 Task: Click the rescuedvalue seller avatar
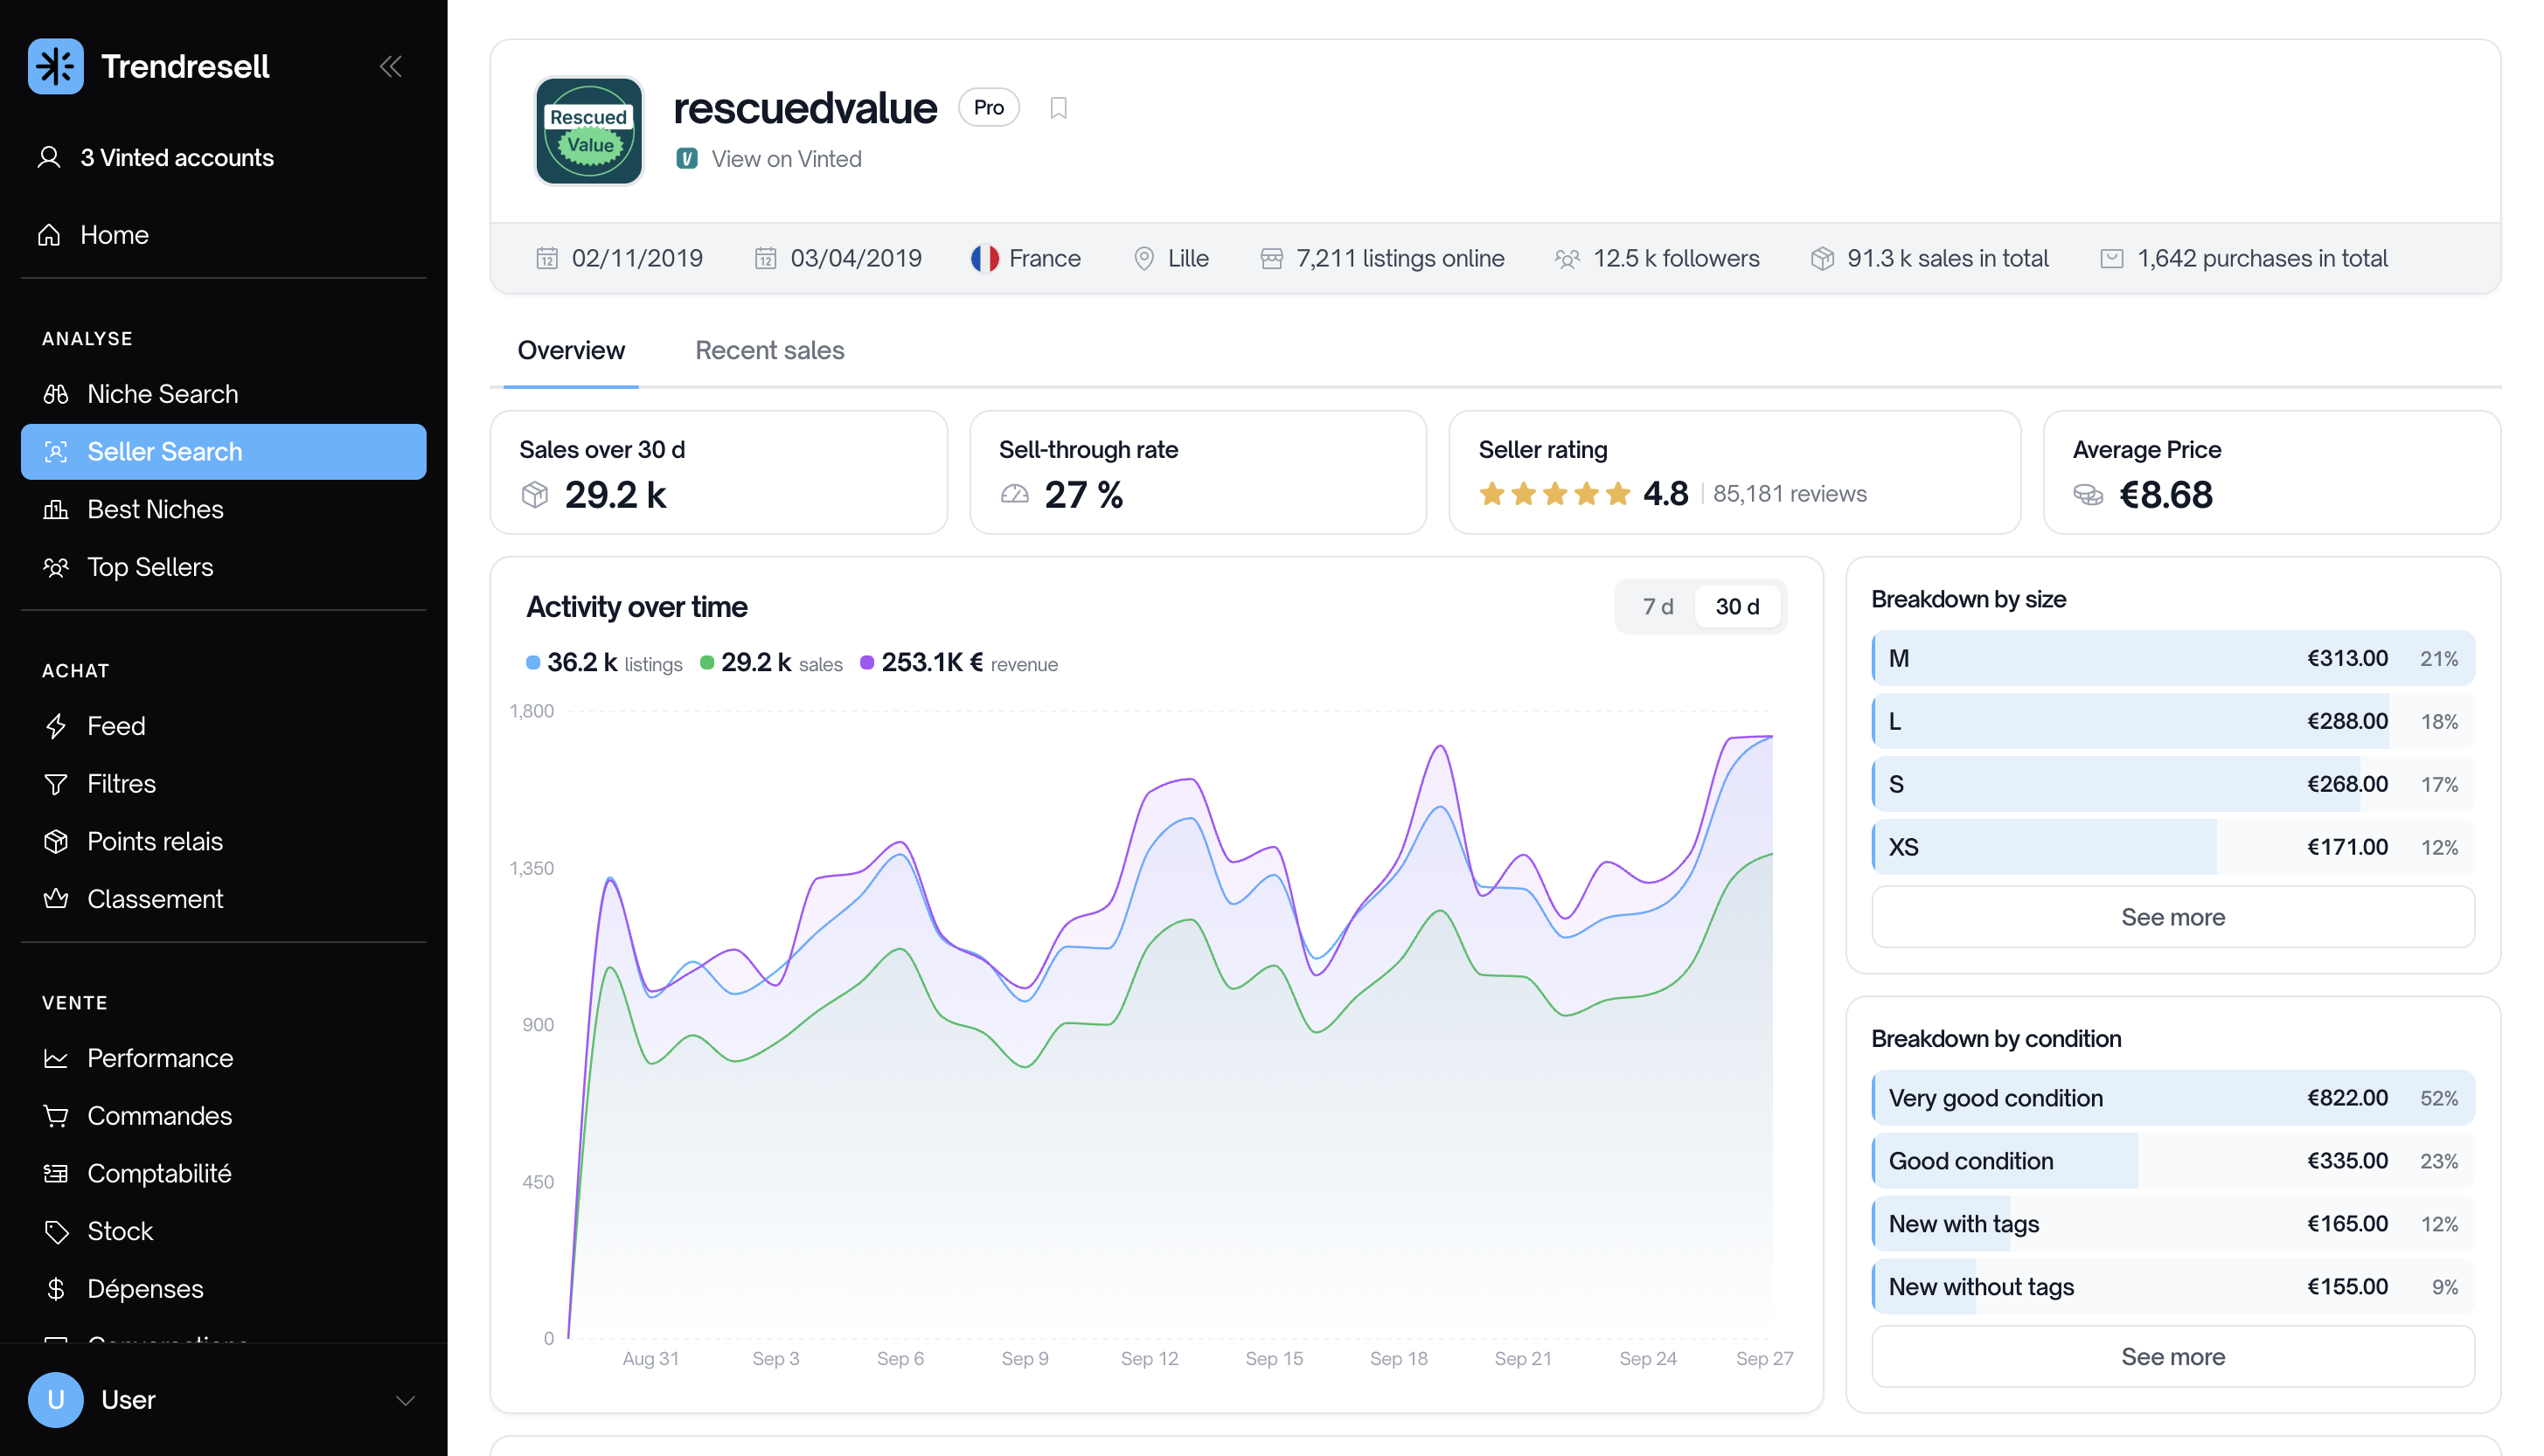point(589,131)
